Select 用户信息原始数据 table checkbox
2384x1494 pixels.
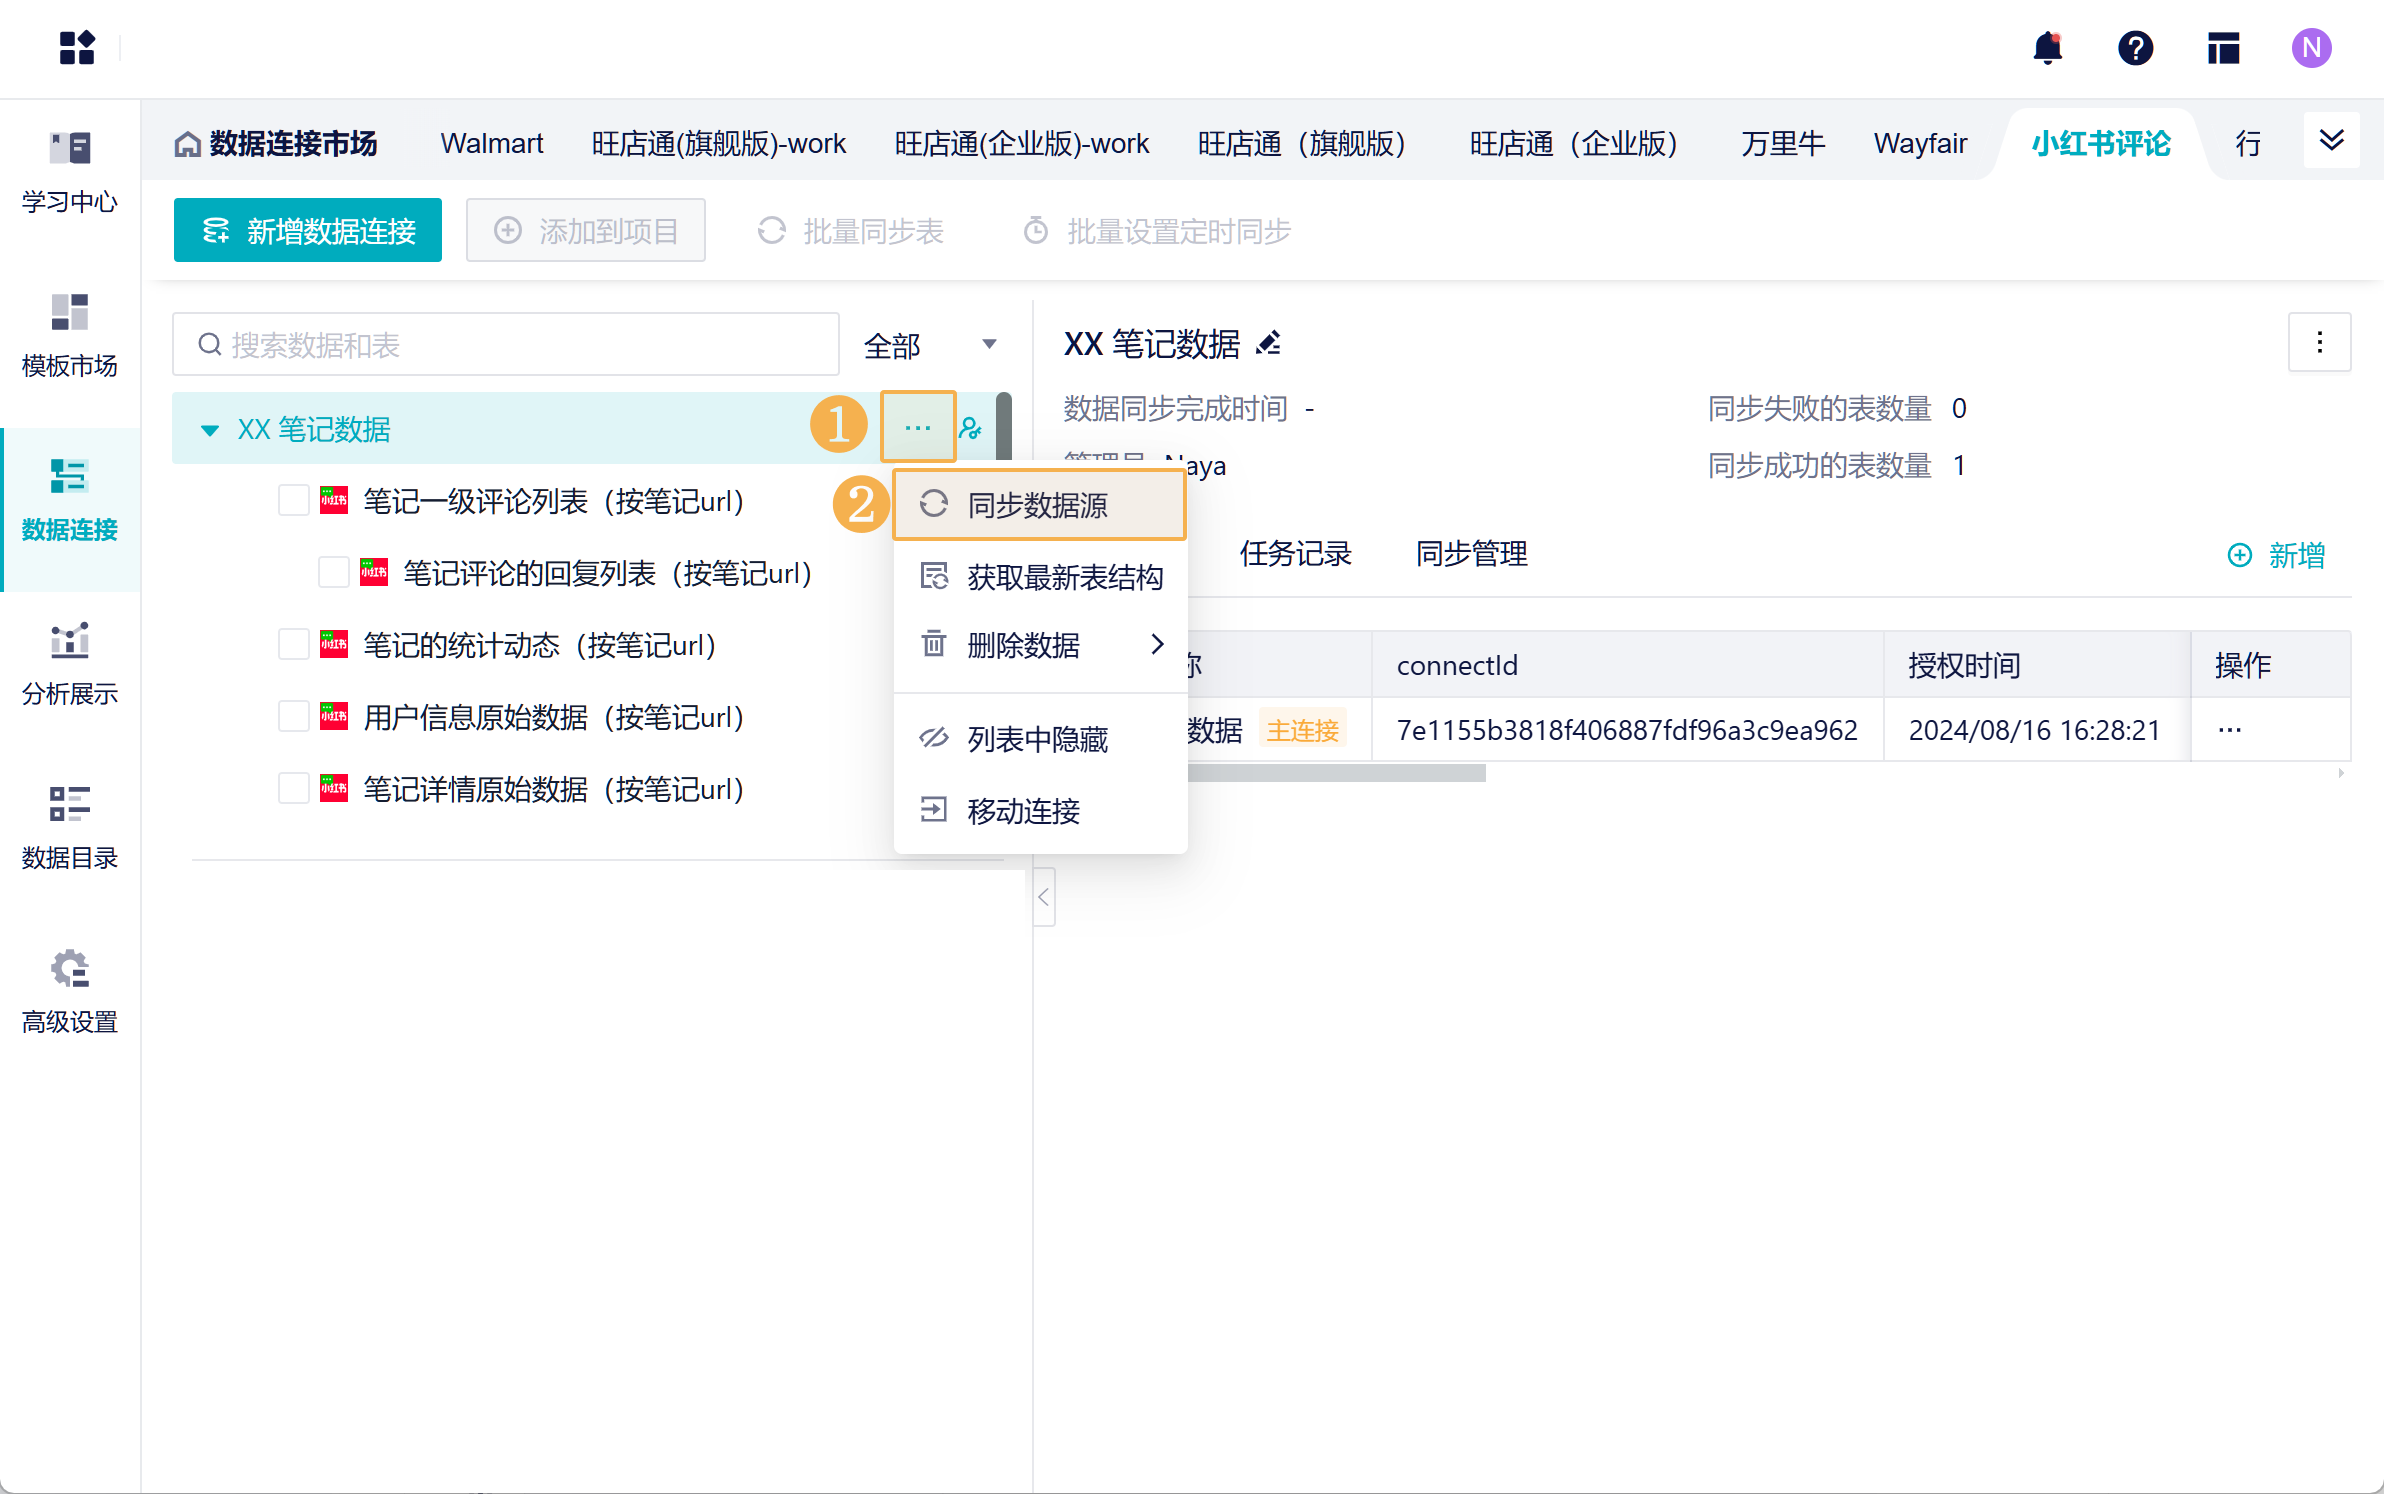pos(293,717)
